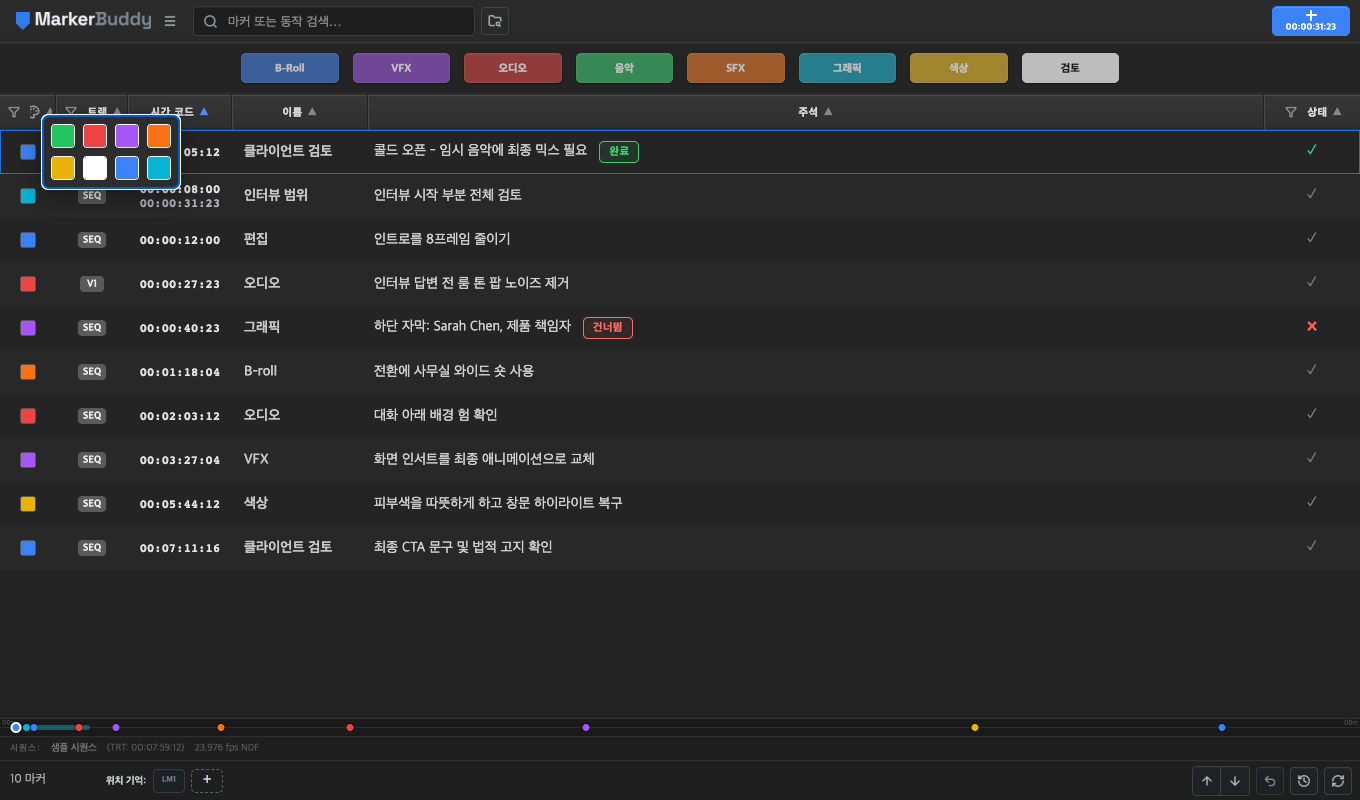1360x800 pixels.
Task: Pick the white swatch in color popup
Action: pyautogui.click(x=95, y=168)
